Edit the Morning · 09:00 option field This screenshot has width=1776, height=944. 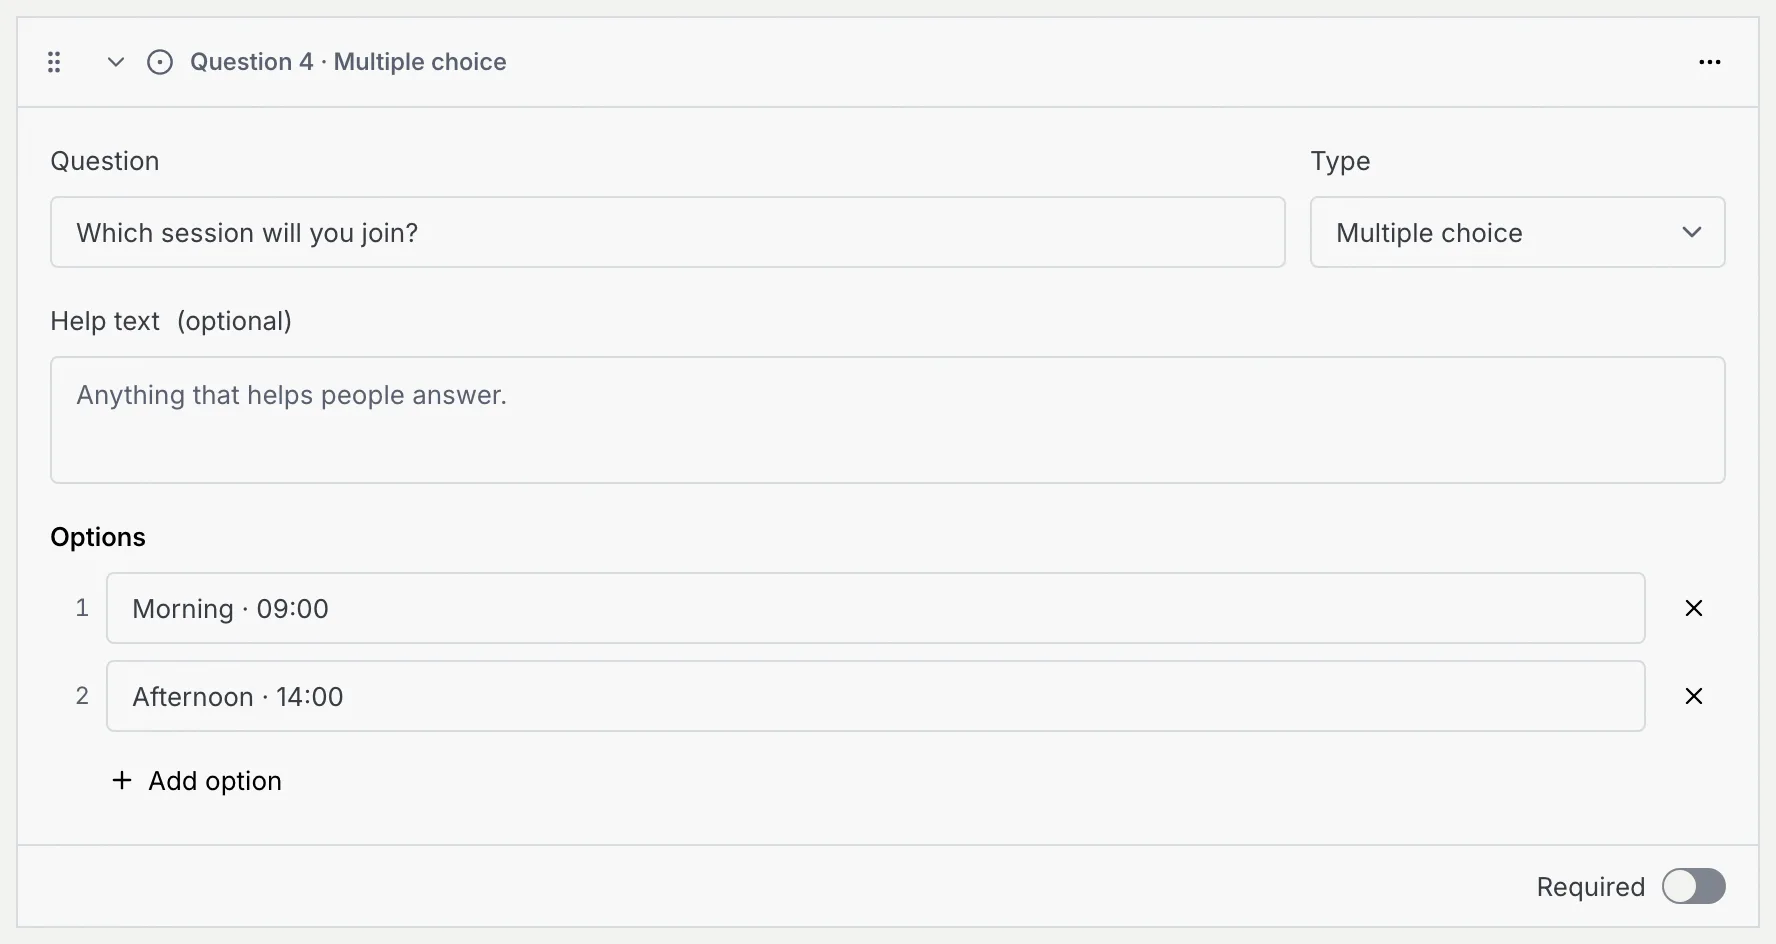876,608
